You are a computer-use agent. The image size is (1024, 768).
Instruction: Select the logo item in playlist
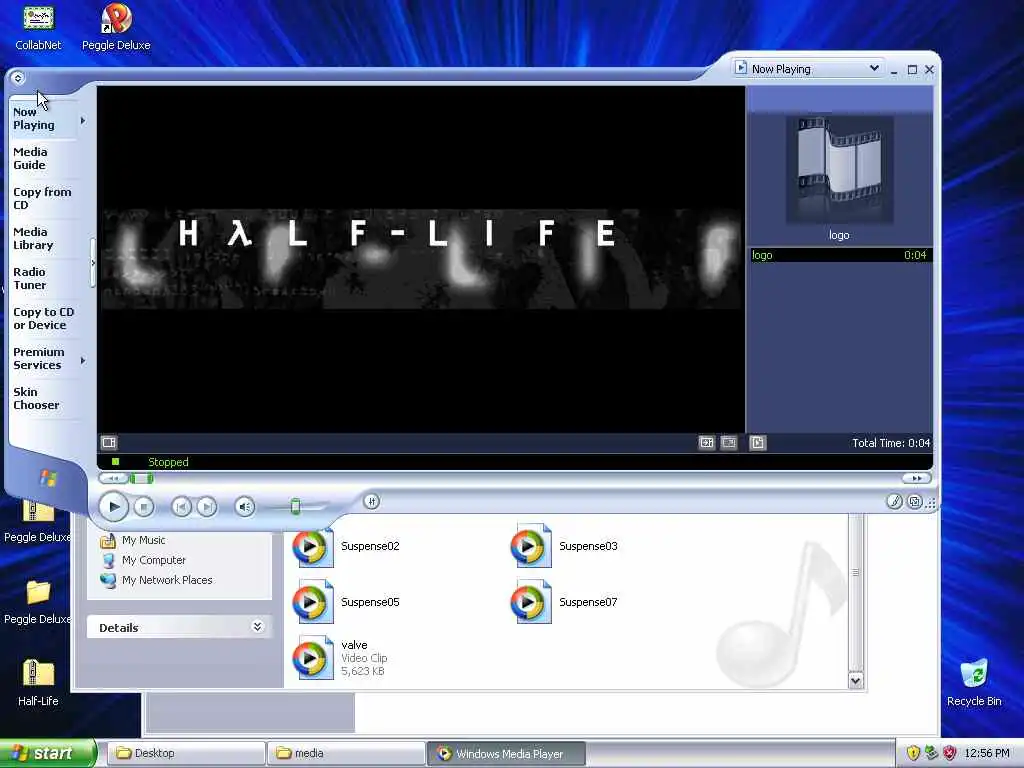839,255
